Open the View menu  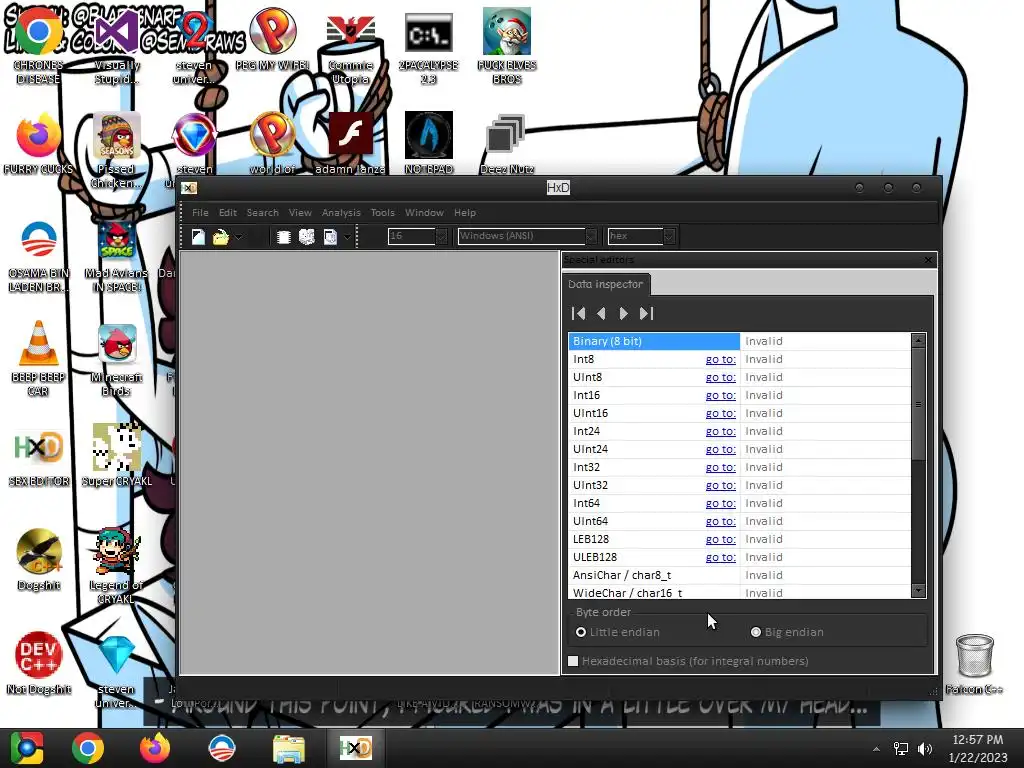click(300, 212)
